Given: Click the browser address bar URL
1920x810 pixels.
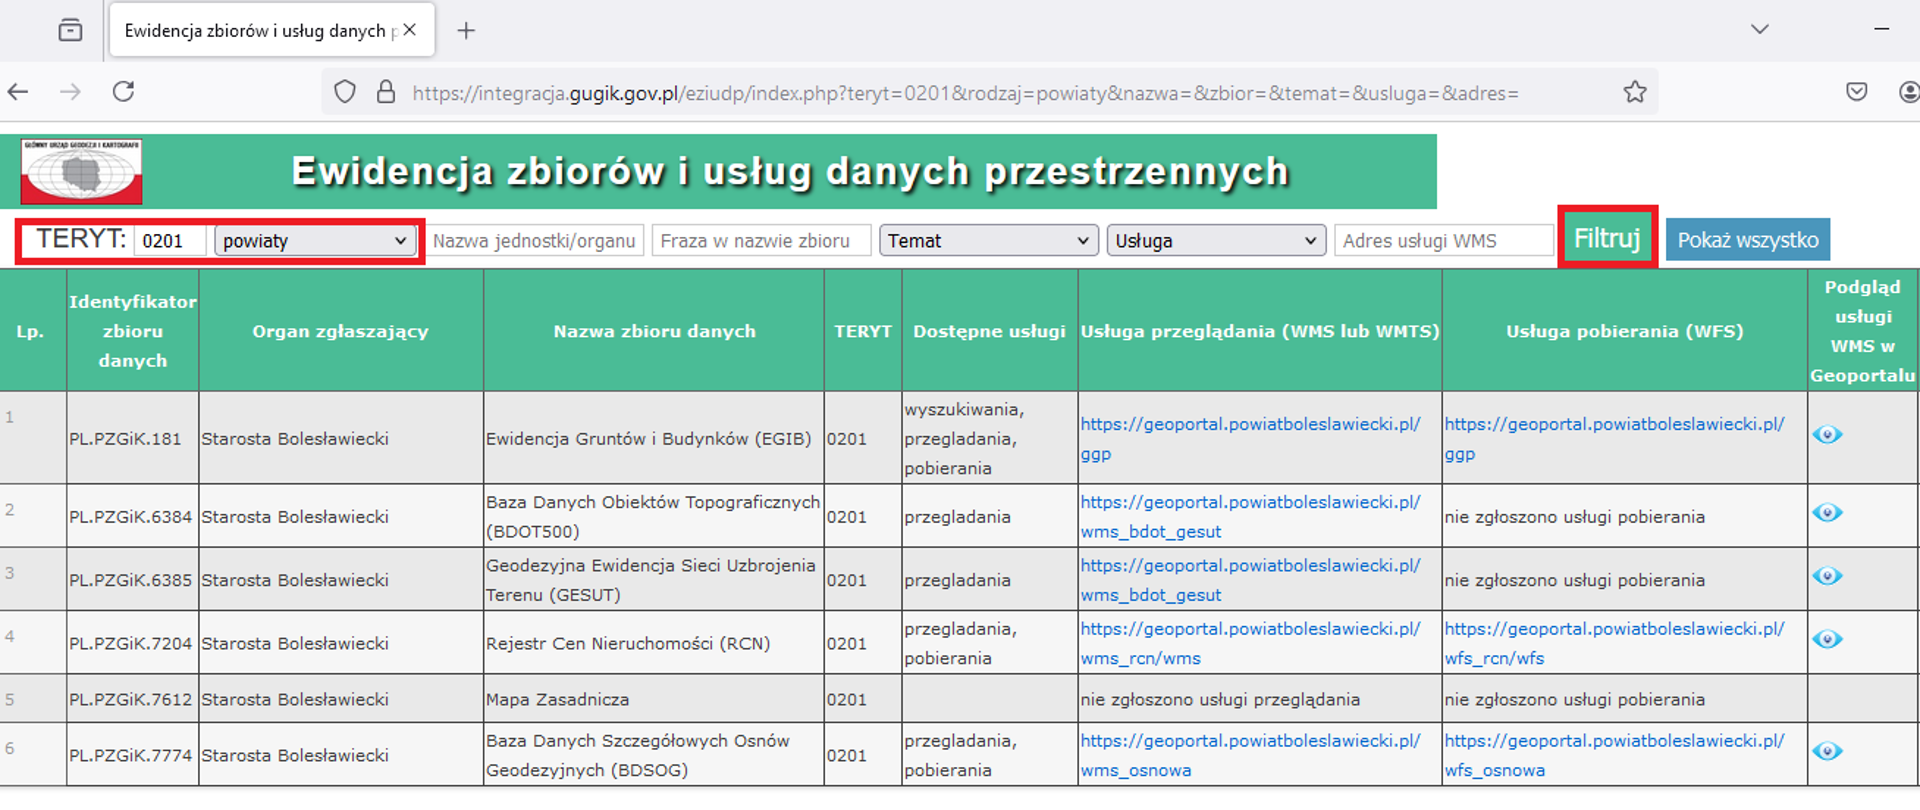Looking at the screenshot, I should (x=965, y=93).
